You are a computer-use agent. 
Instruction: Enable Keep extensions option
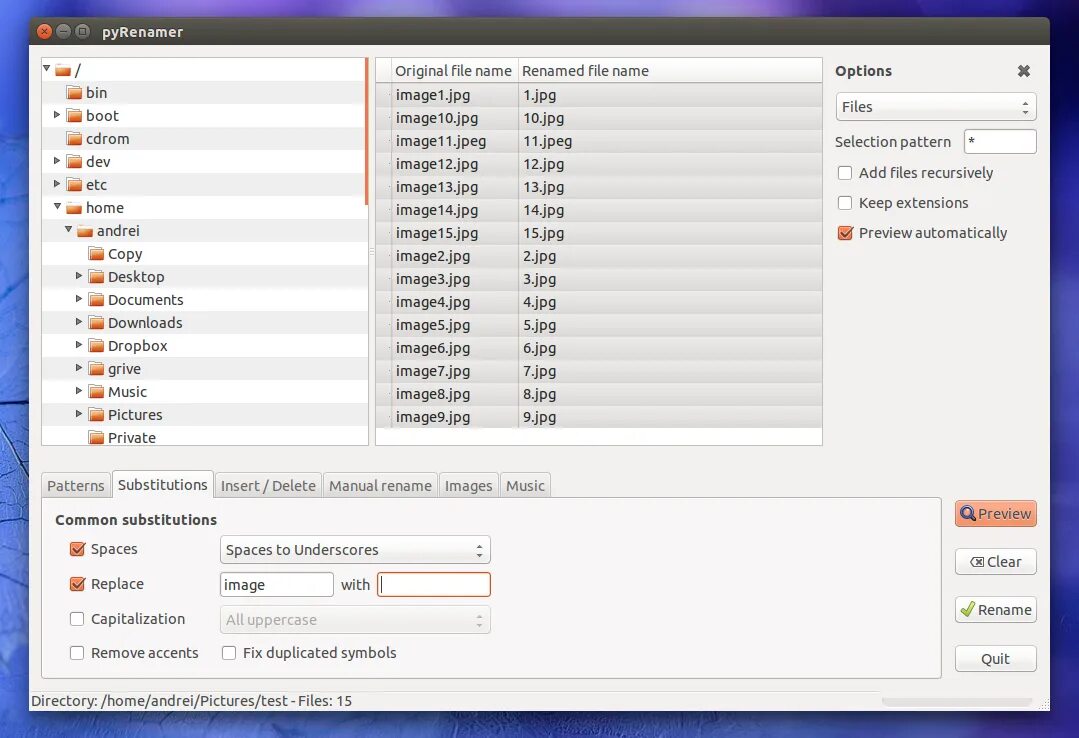(x=845, y=203)
